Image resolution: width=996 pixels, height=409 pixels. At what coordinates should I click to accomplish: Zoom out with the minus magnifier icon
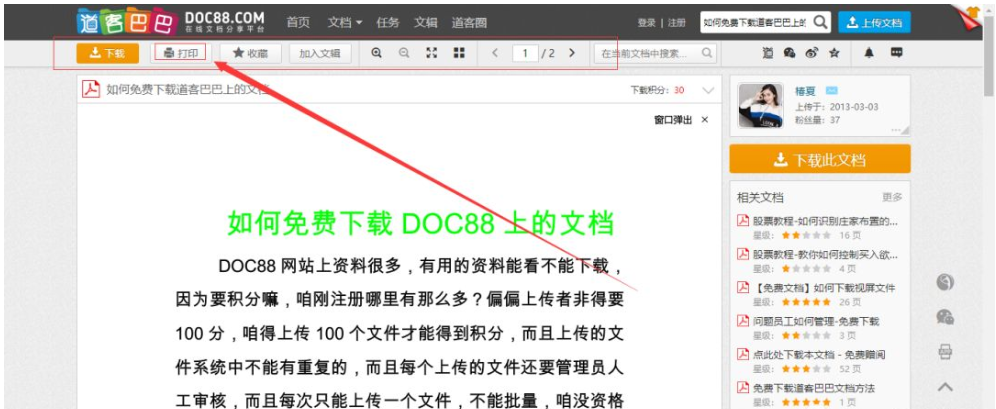pos(404,53)
